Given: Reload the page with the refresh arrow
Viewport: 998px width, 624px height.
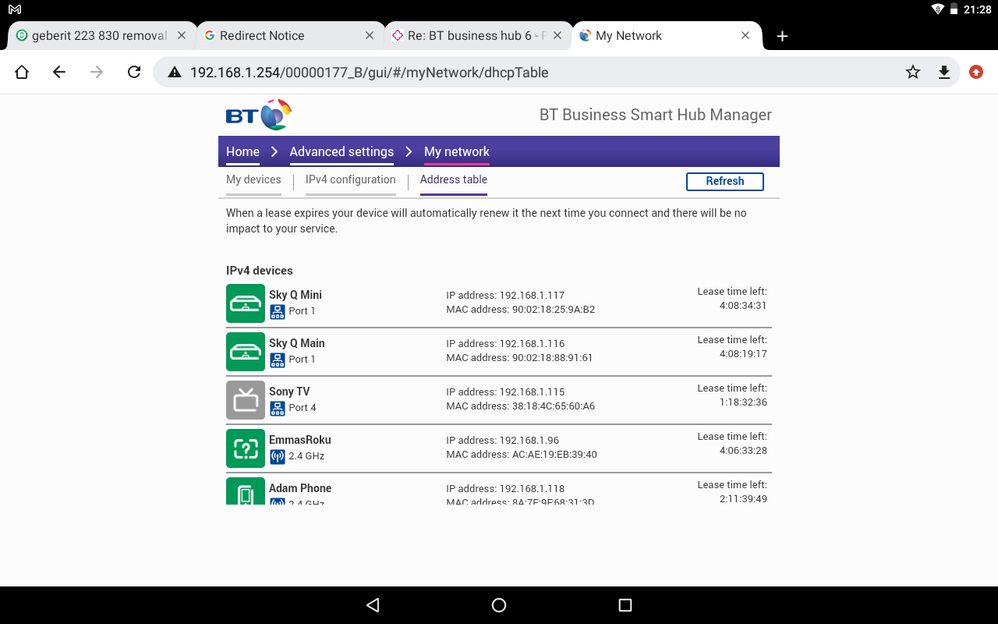Looking at the screenshot, I should click(134, 72).
